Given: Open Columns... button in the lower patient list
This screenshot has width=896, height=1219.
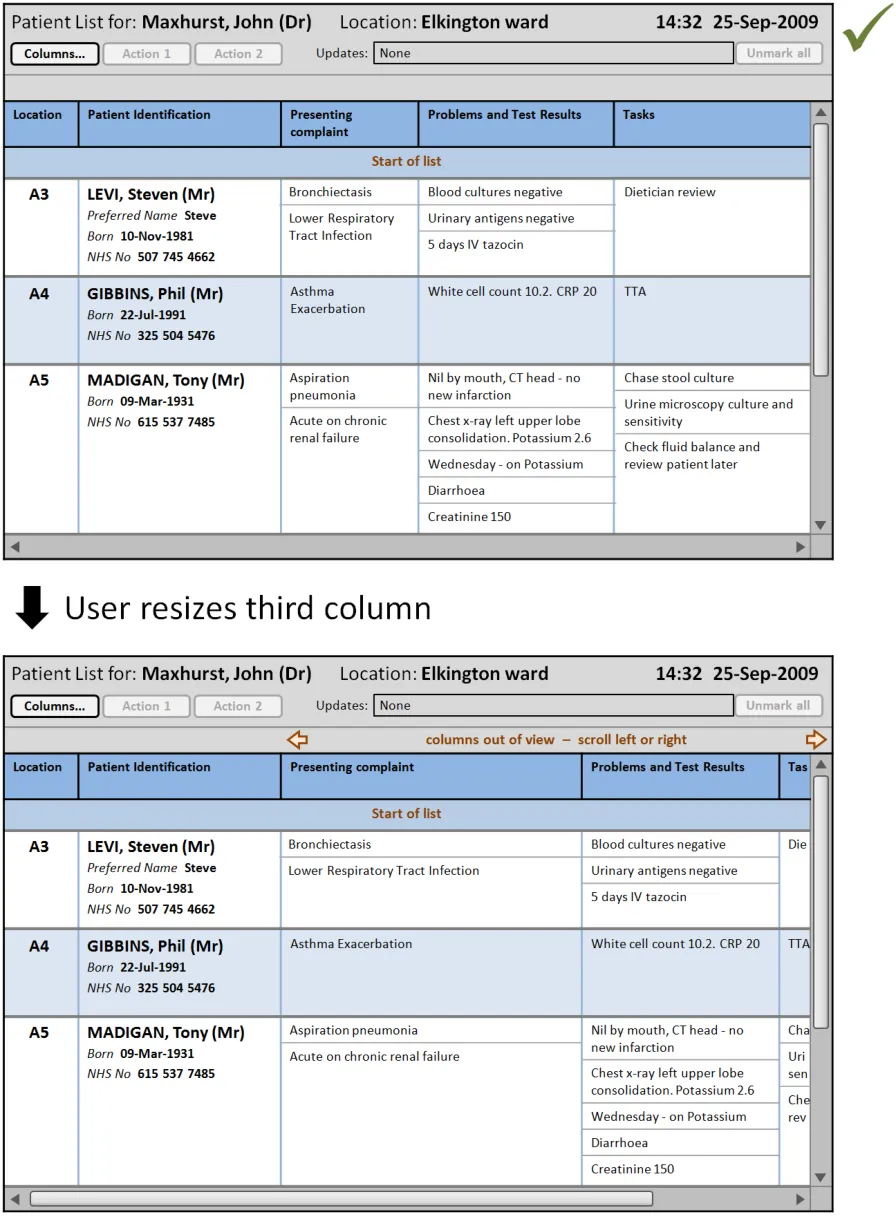Looking at the screenshot, I should pos(55,706).
